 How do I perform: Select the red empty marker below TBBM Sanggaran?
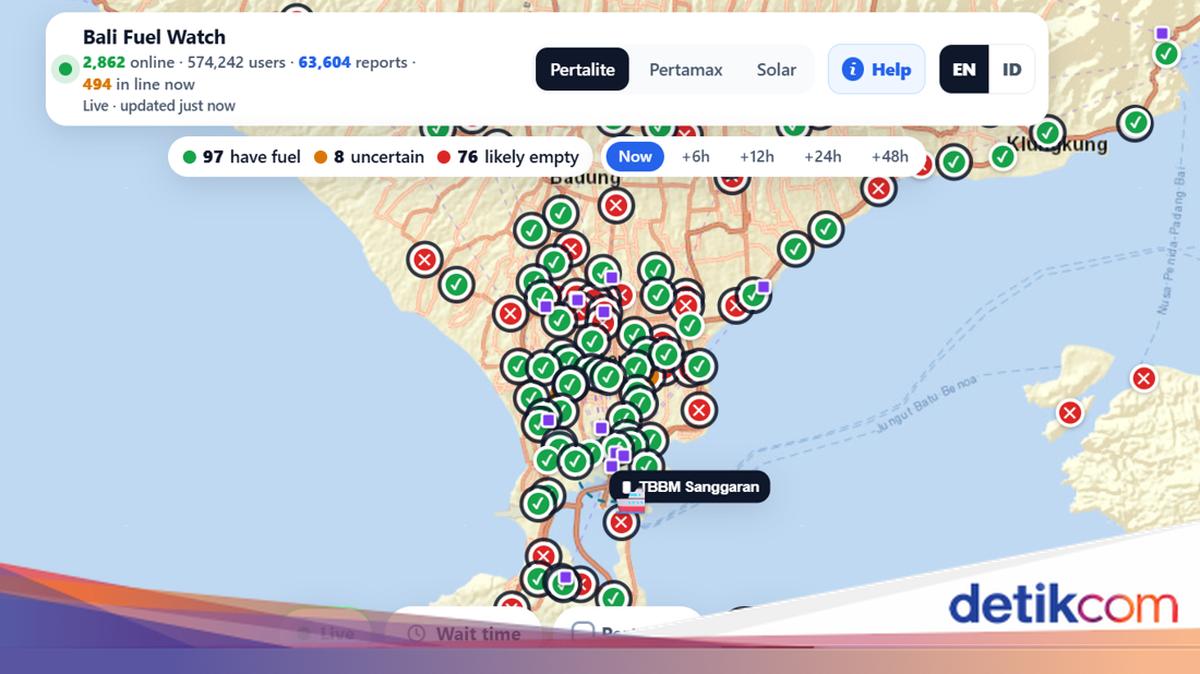point(622,522)
